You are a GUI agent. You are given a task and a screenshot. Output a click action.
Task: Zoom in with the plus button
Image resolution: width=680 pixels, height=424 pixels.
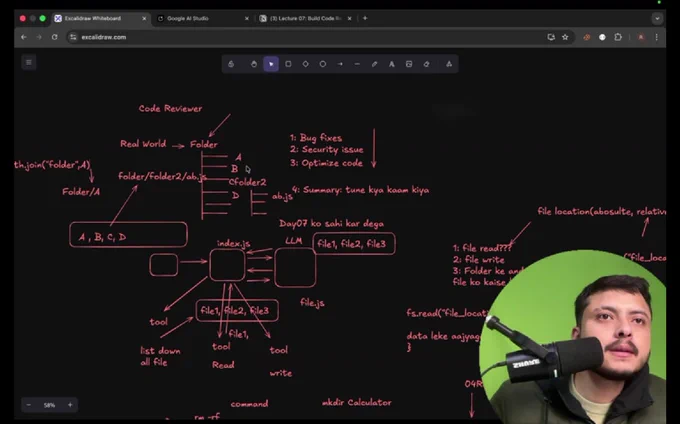point(70,405)
